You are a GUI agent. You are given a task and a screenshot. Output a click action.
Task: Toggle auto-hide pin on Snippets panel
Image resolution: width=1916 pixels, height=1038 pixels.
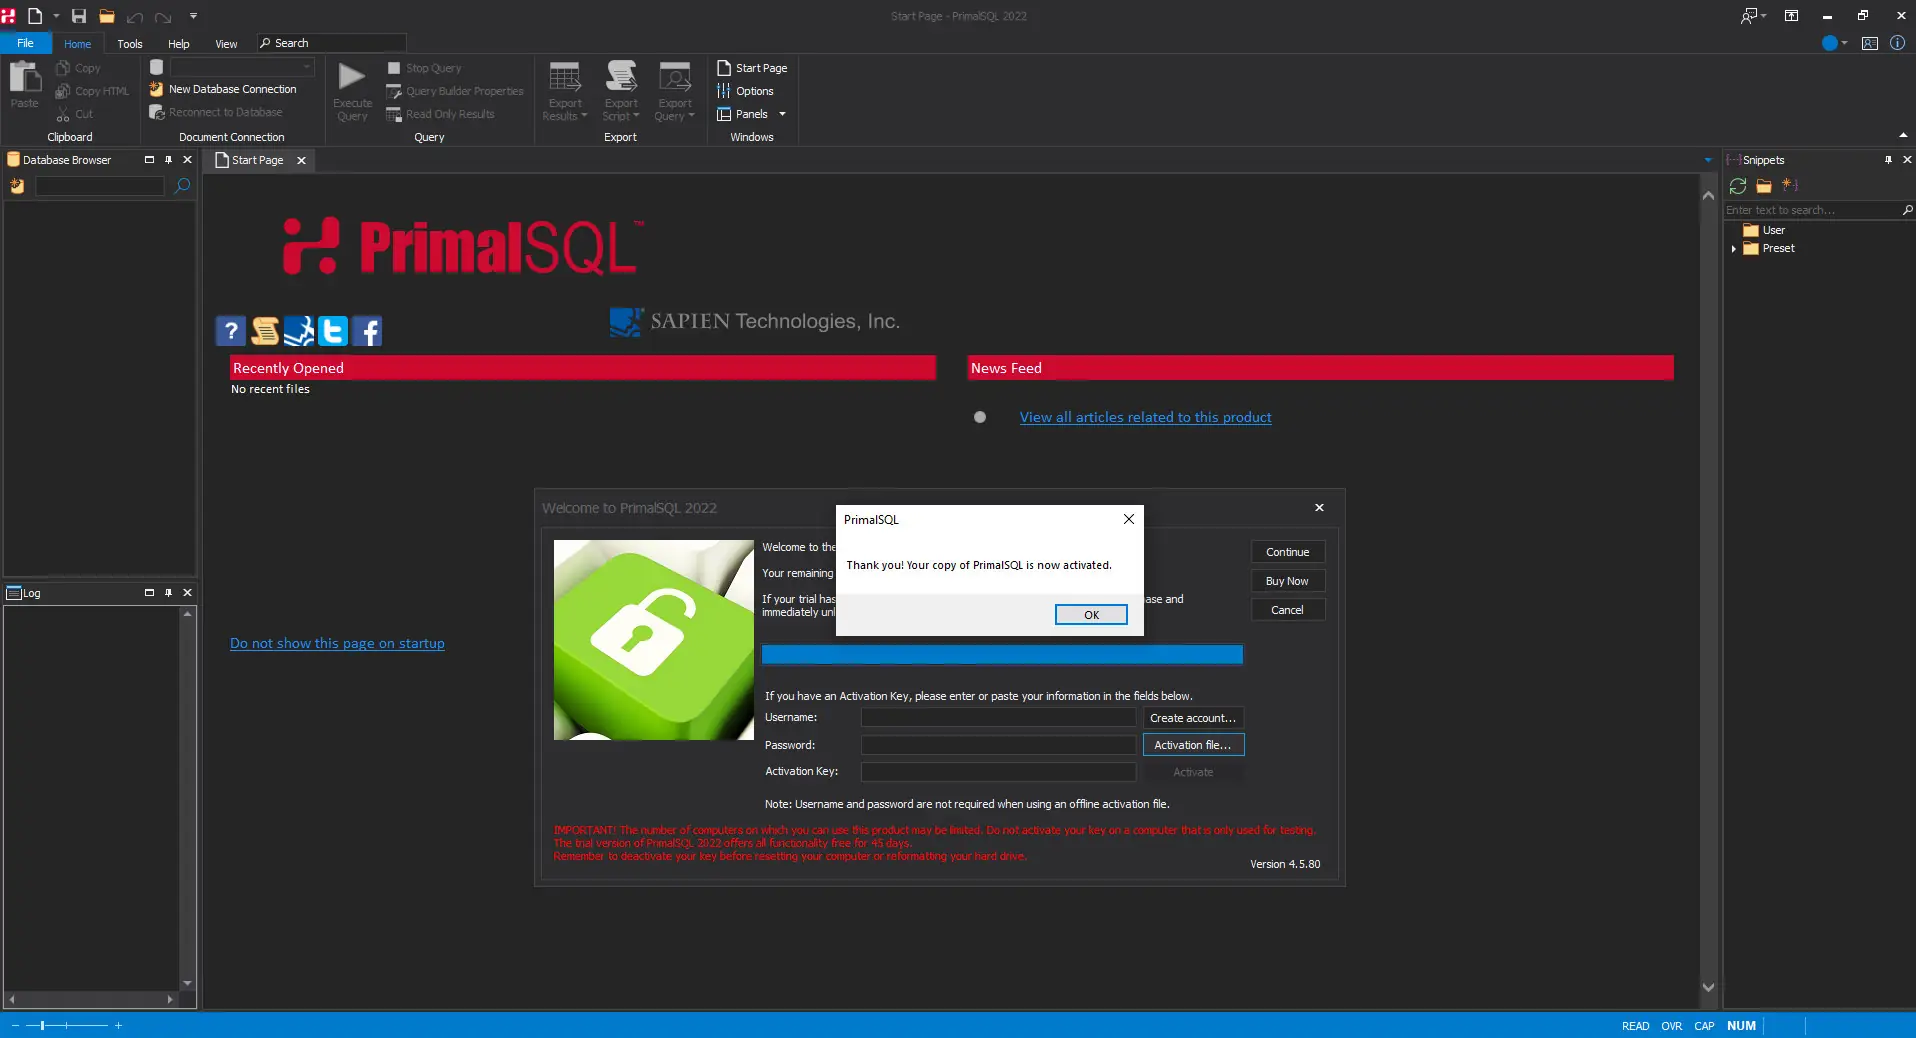point(1888,160)
